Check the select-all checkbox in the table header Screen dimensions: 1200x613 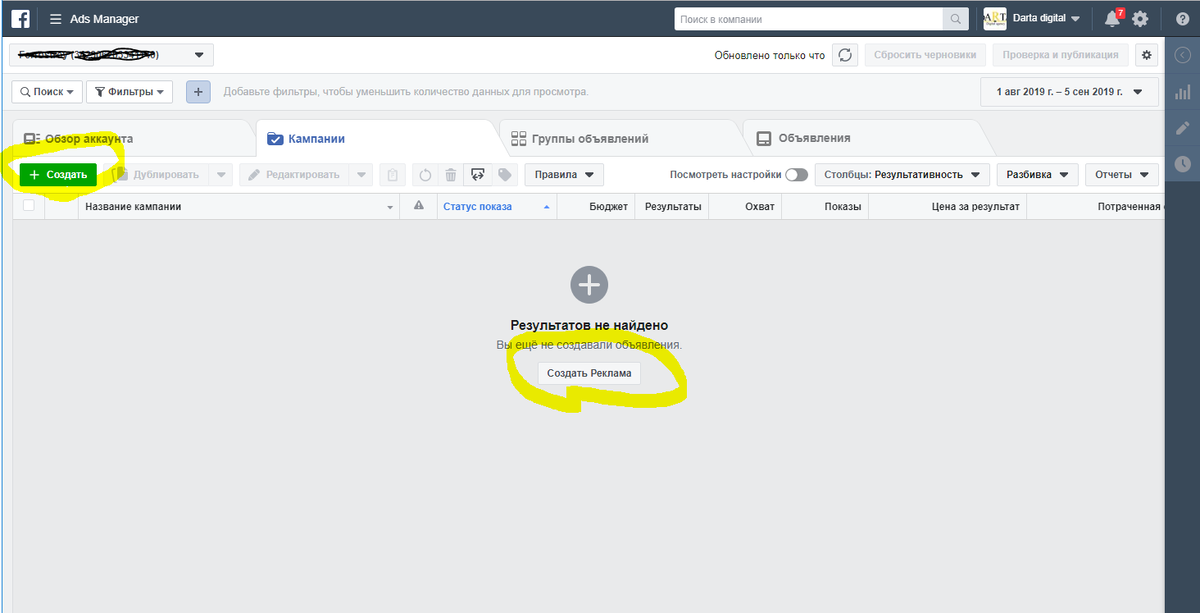(29, 206)
